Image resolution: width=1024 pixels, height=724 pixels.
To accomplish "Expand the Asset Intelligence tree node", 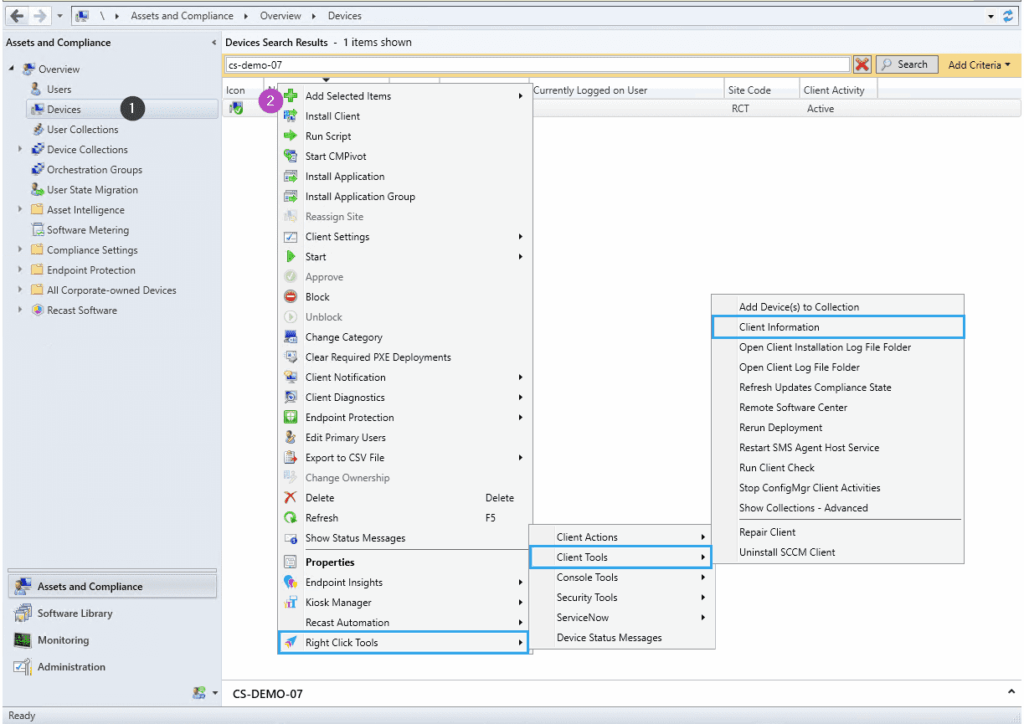I will (x=20, y=210).
